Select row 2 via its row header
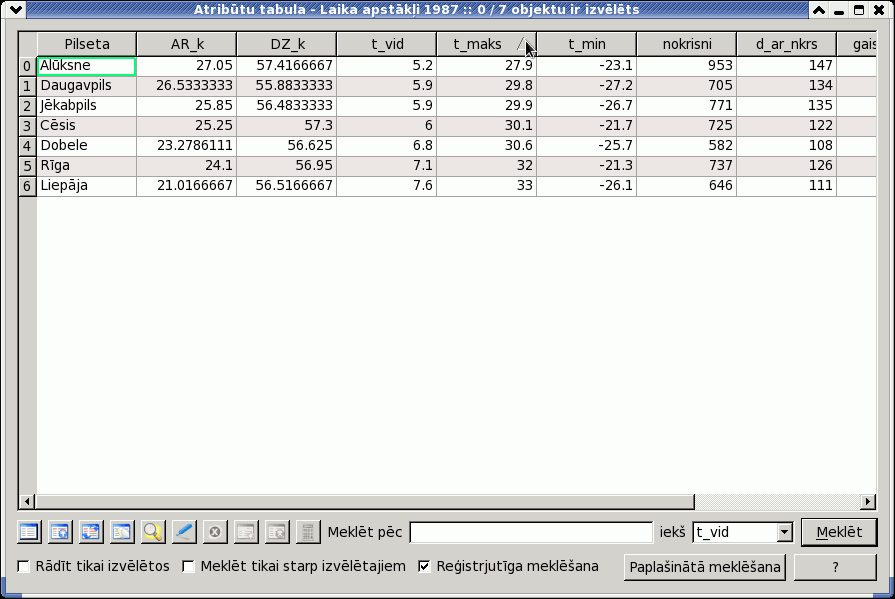The image size is (895, 599). click(x=27, y=106)
